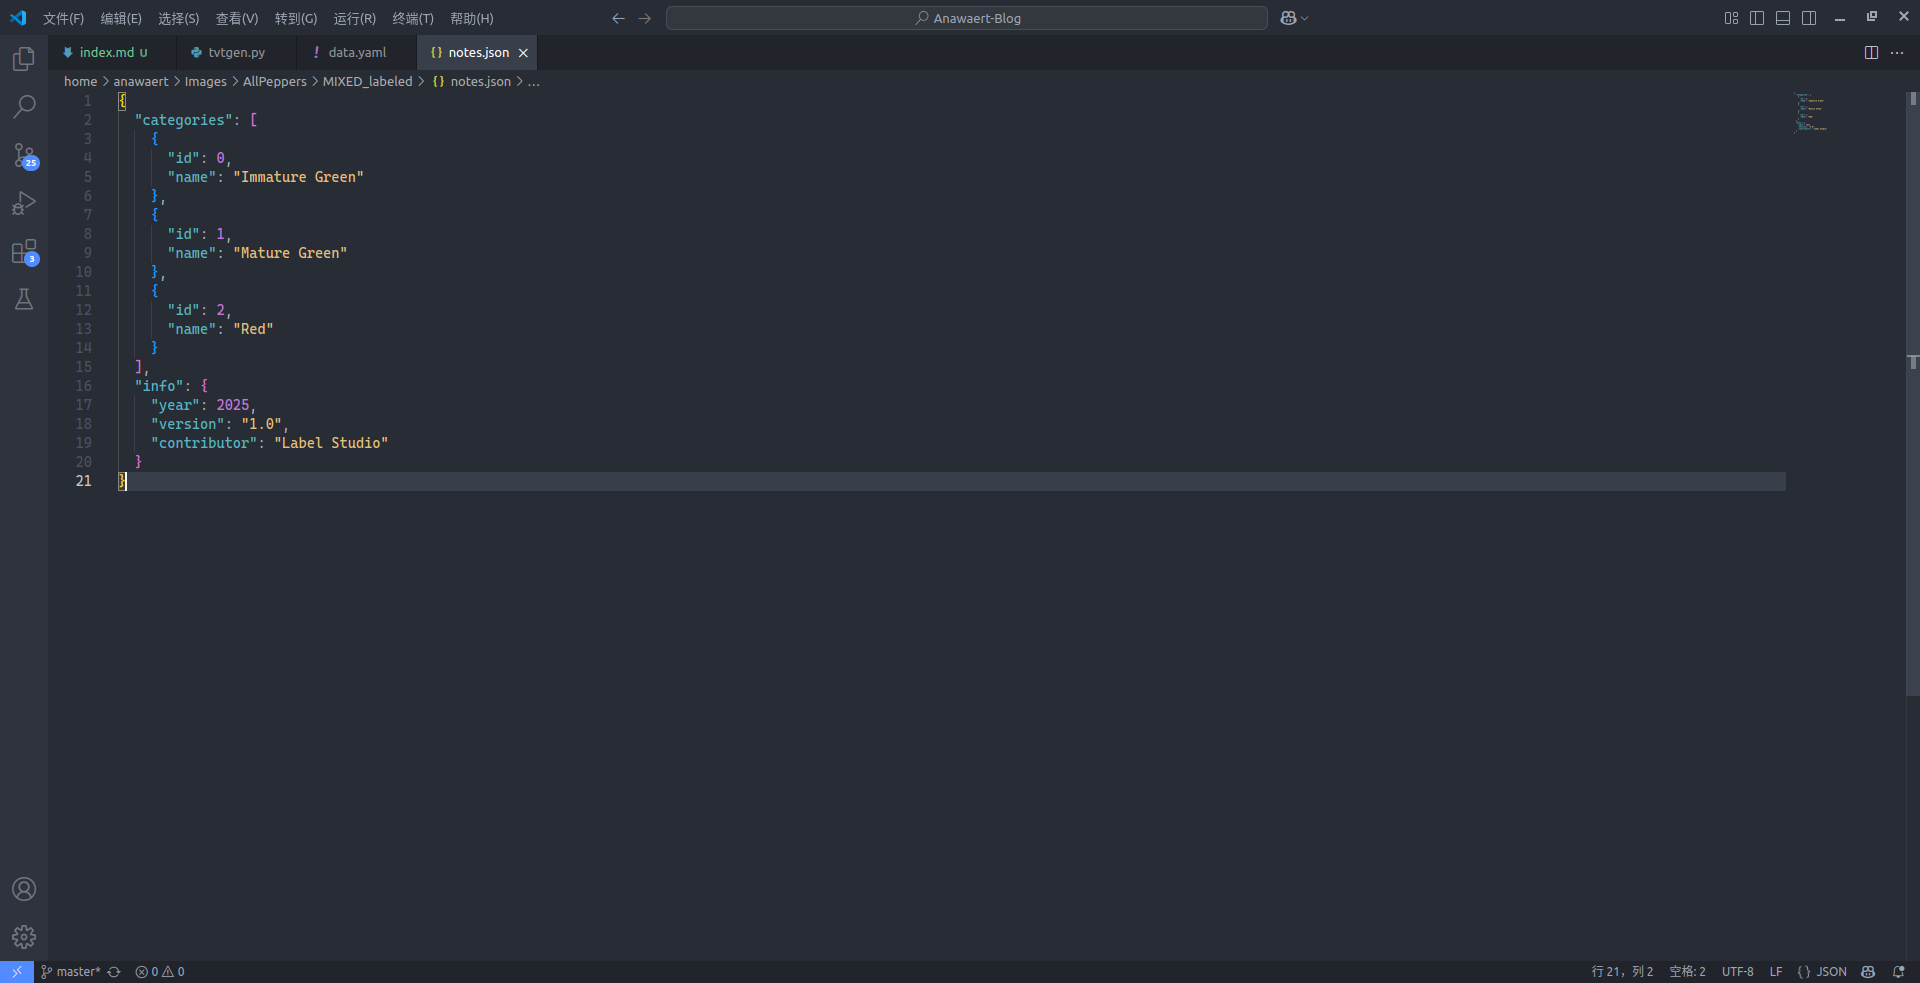Click MIXED_labeled in the breadcrumb path
Viewport: 1920px width, 983px height.
point(367,82)
